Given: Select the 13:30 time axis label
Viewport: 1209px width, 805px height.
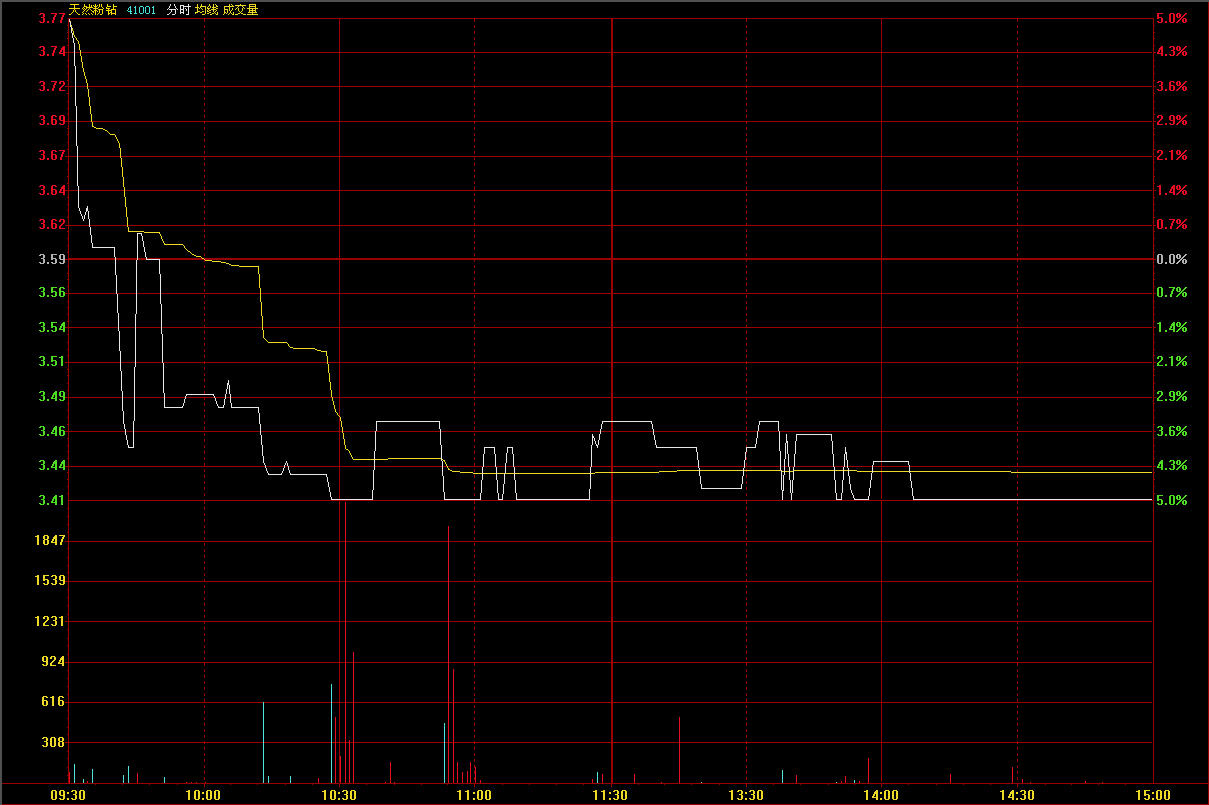Looking at the screenshot, I should pos(746,795).
